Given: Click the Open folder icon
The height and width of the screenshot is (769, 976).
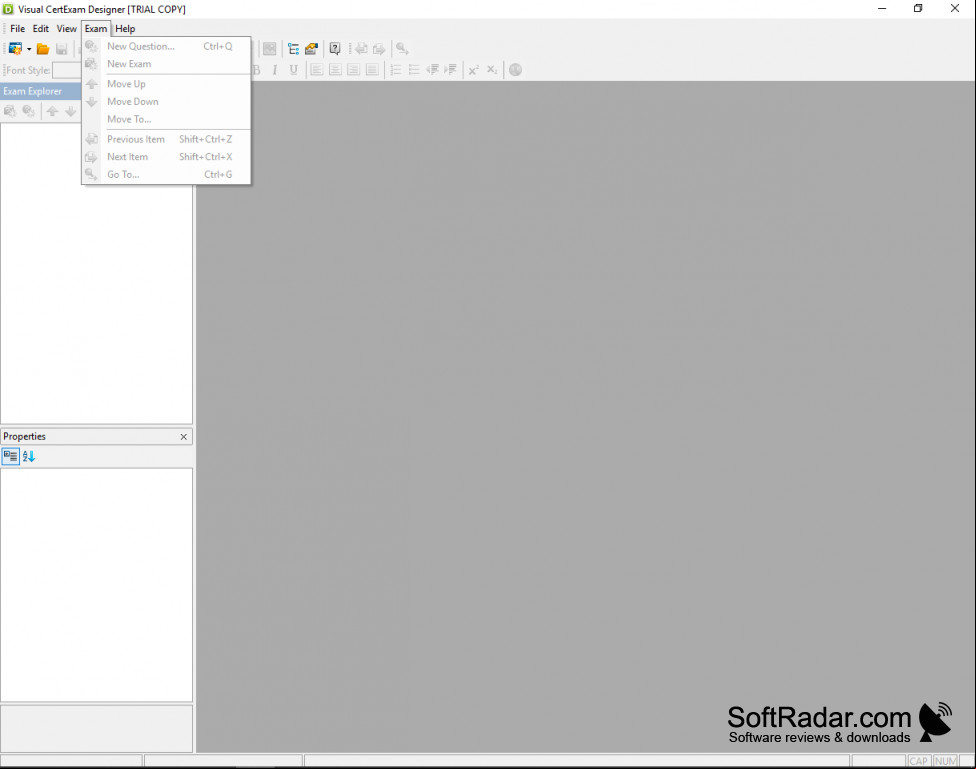Looking at the screenshot, I should [x=43, y=49].
